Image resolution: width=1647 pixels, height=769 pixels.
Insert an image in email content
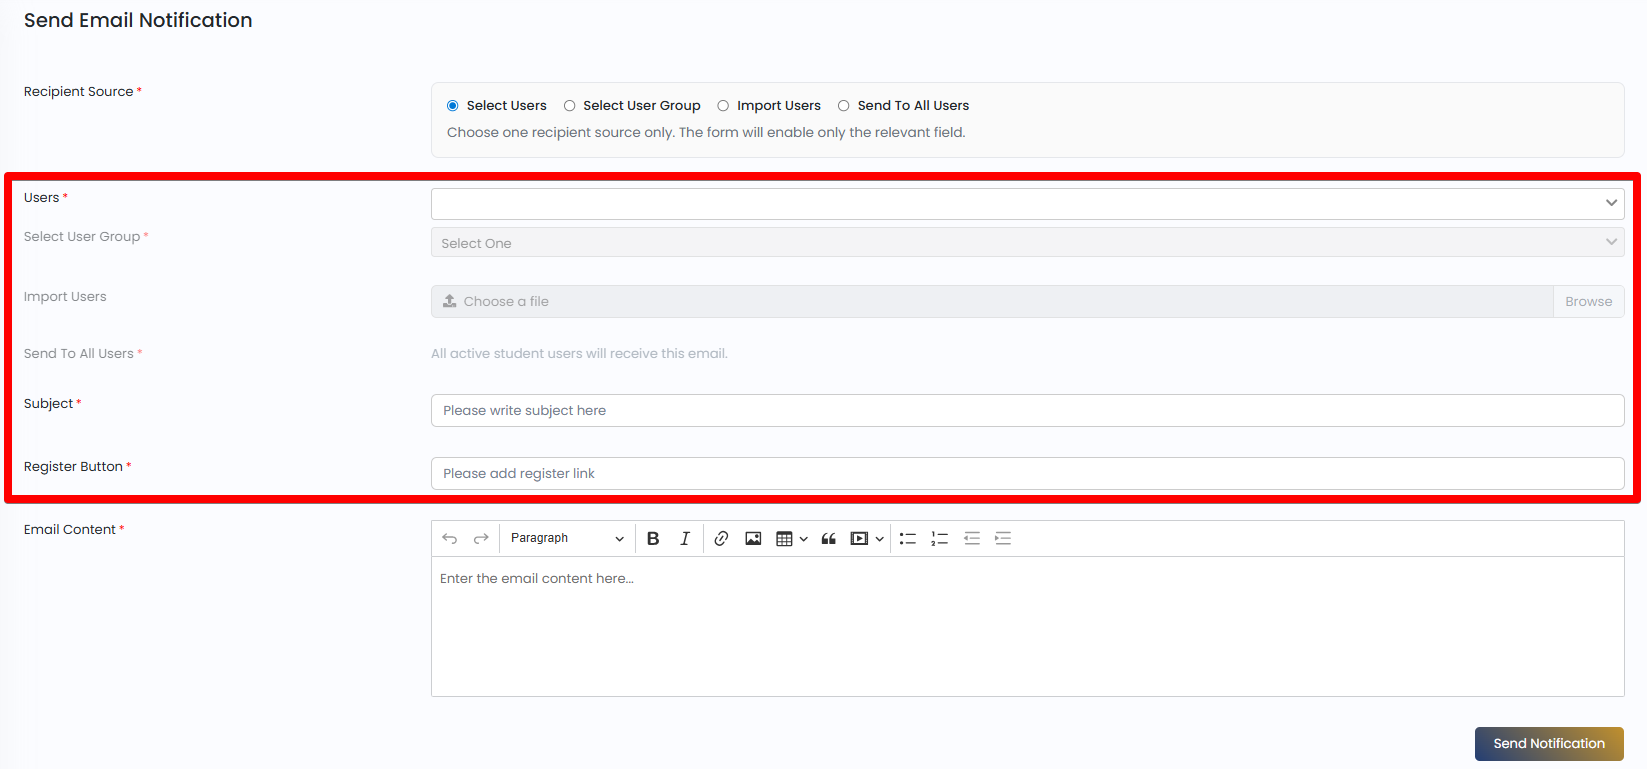(x=753, y=538)
